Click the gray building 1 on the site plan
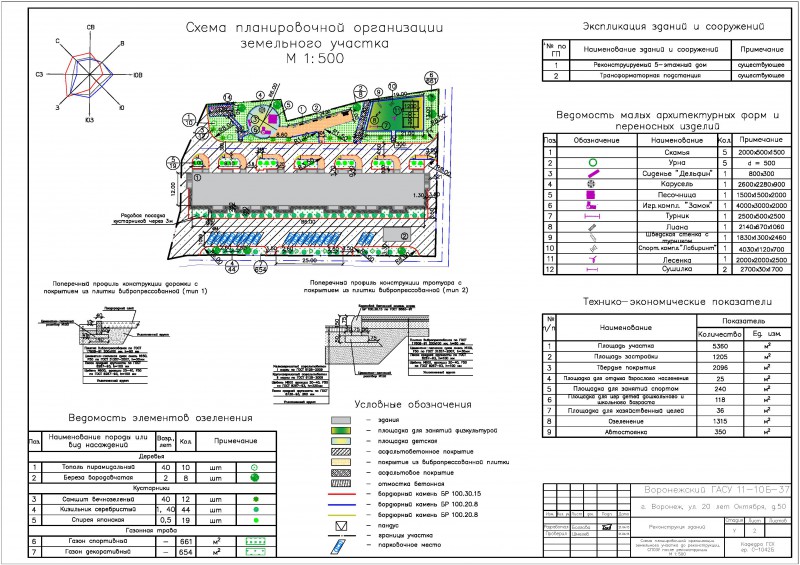Screen dimensions: 800x565 (308, 189)
